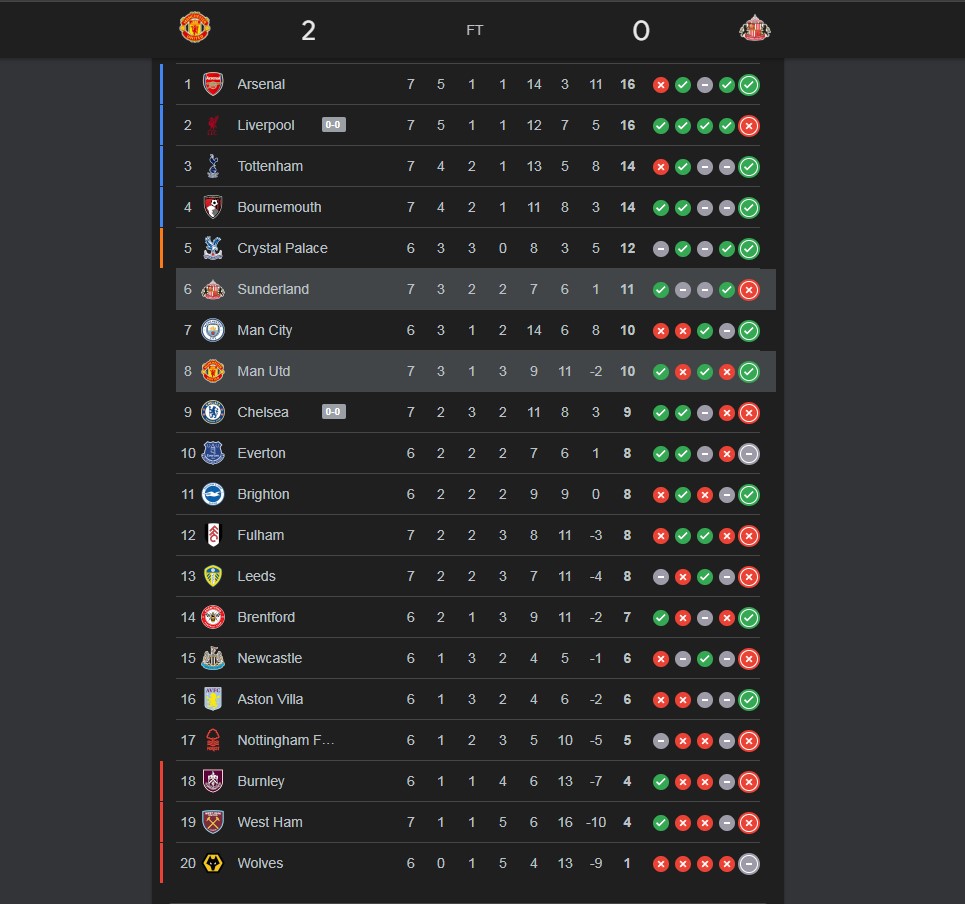965x904 pixels.
Task: Click Chelsea's live 0-0 score badge
Action: click(334, 411)
